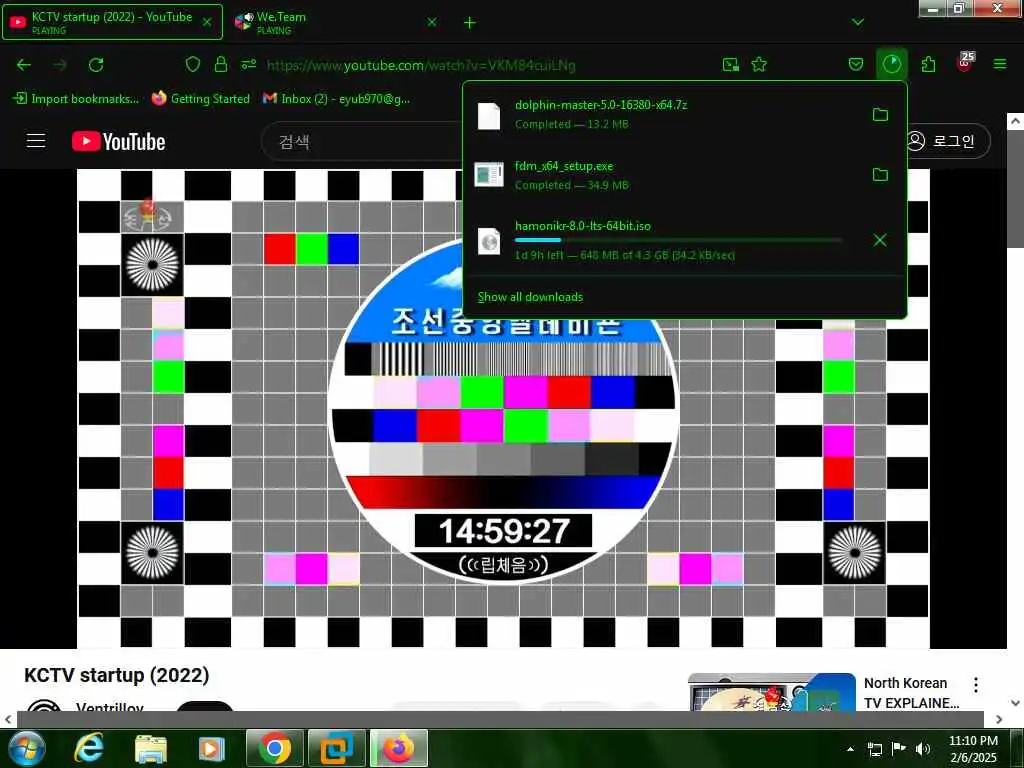Open the extension icon with badge 25
Viewport: 1024px width, 768px height.
965,63
